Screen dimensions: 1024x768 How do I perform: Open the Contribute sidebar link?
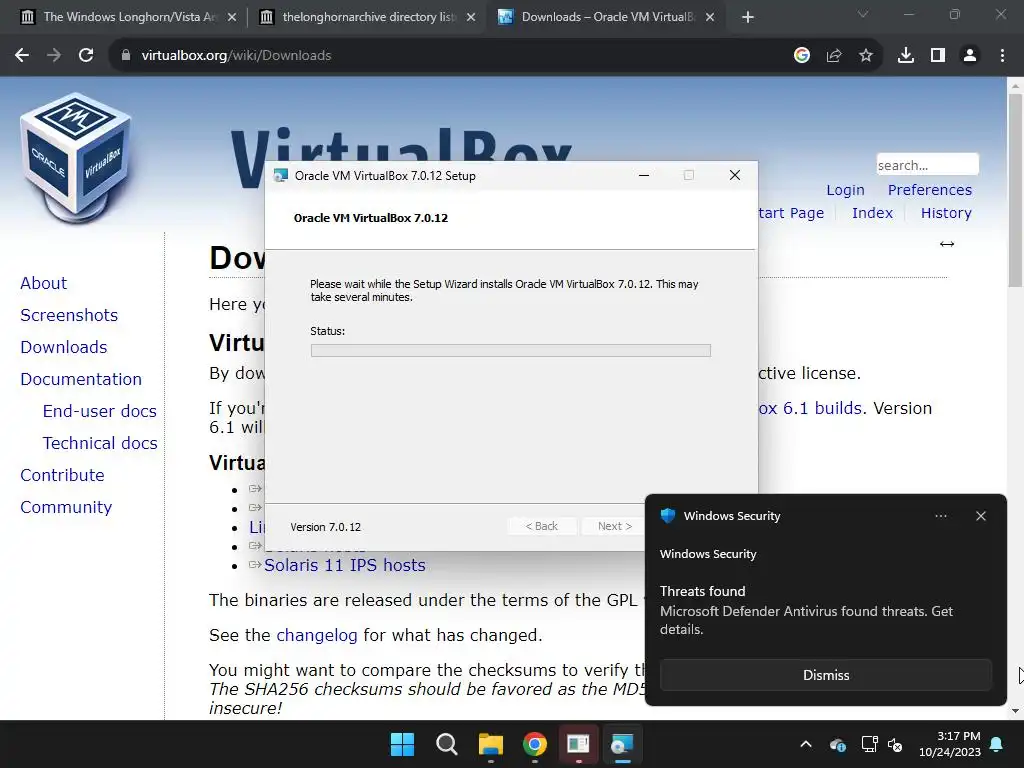[63, 475]
